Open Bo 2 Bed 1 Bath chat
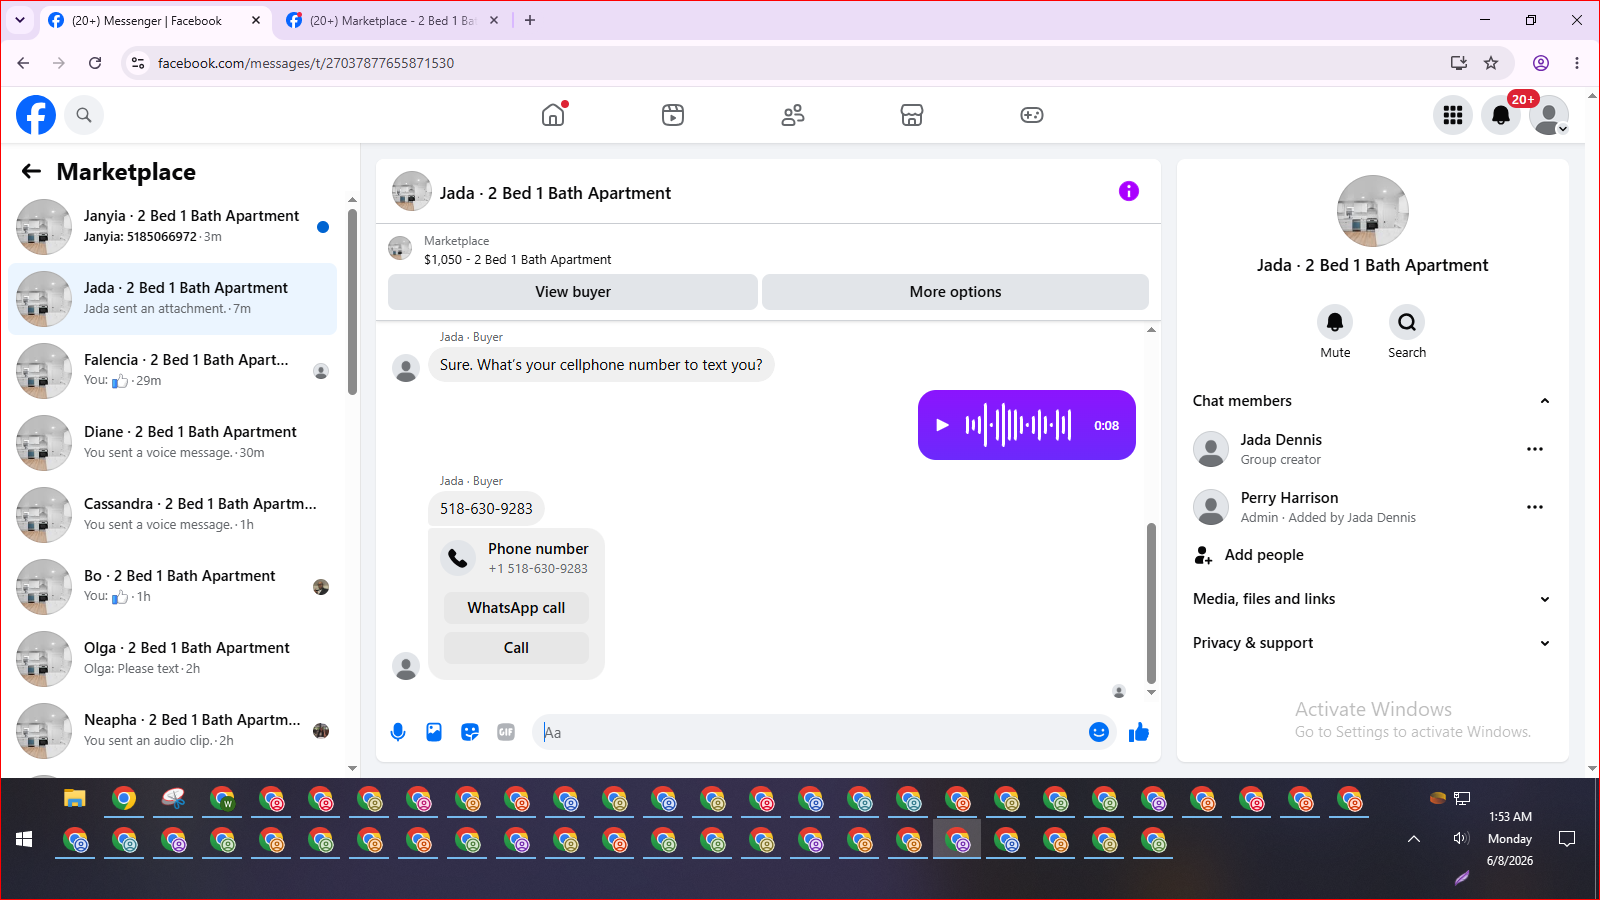 pos(172,587)
